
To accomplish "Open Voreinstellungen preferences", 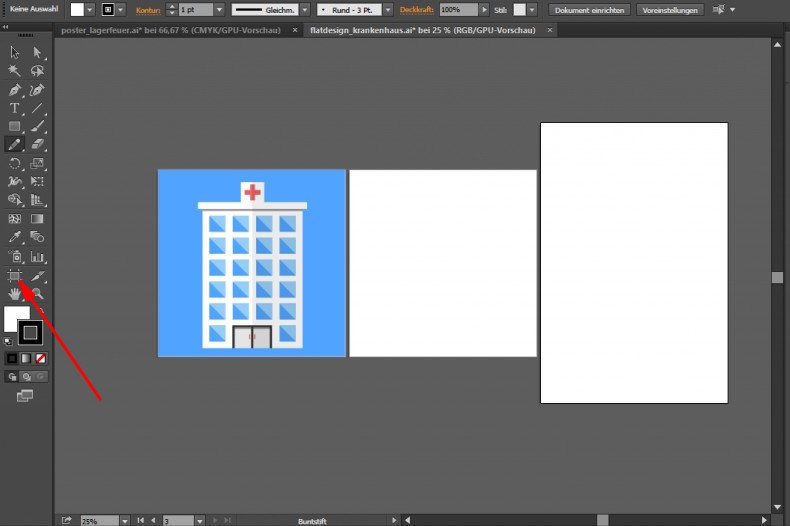I will [x=669, y=9].
